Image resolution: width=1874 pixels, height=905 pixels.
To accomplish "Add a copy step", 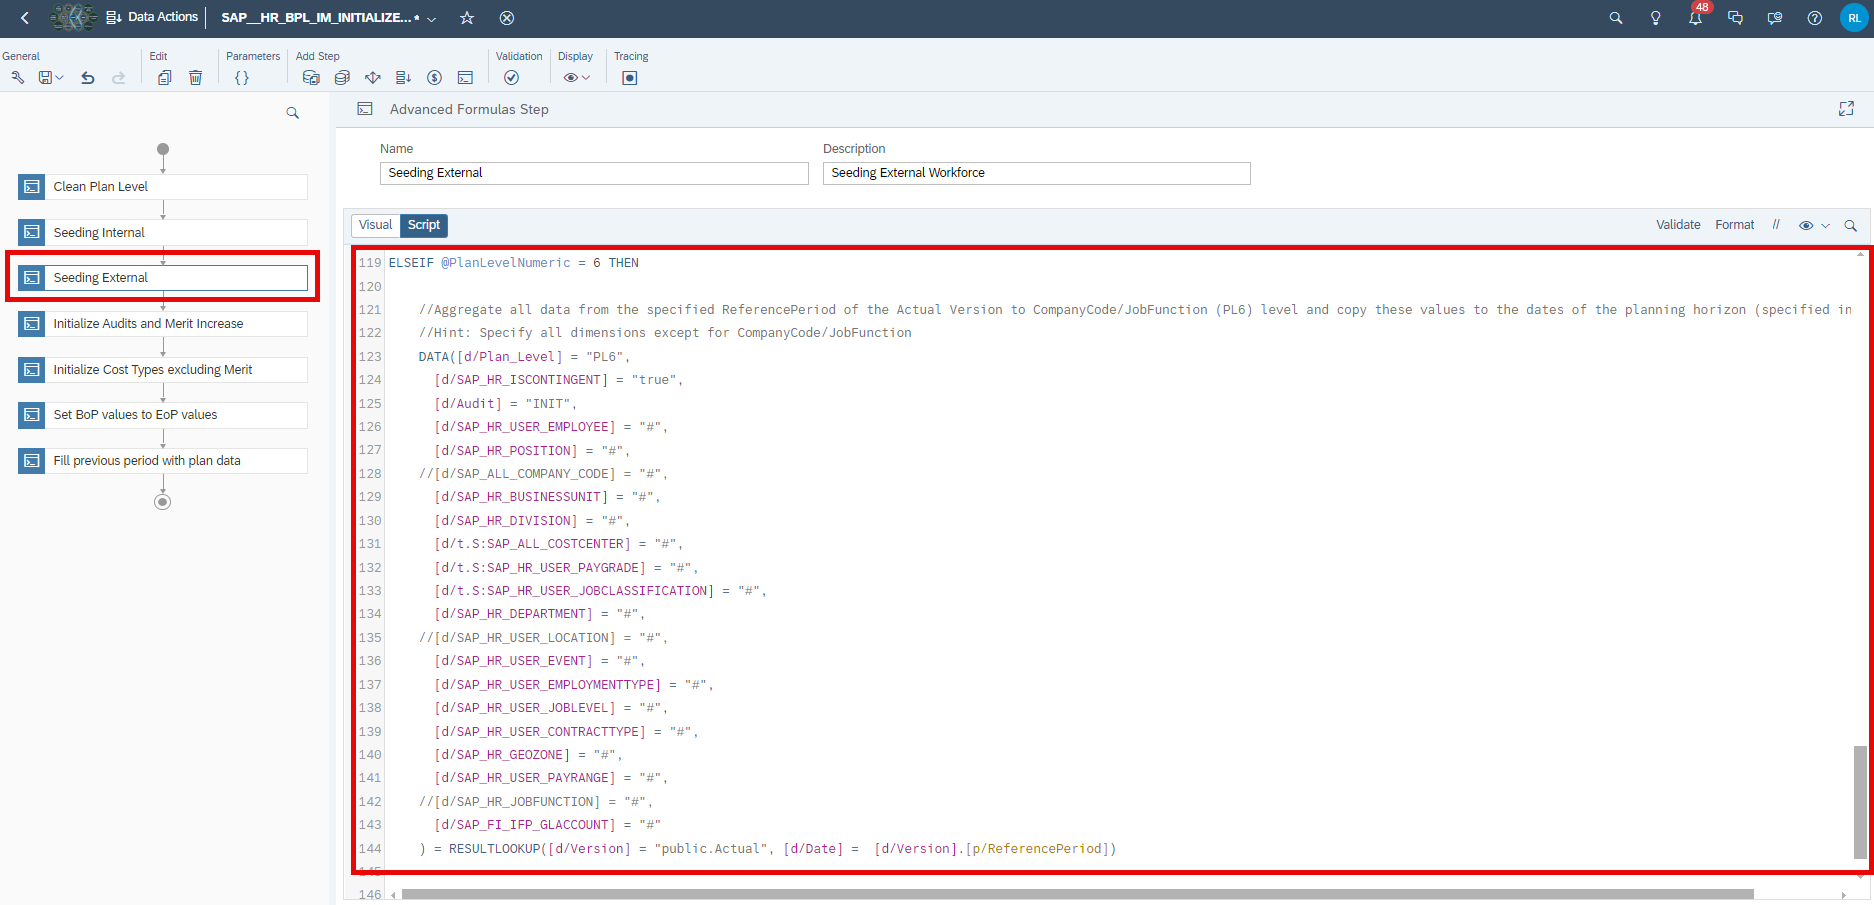I will pos(311,78).
